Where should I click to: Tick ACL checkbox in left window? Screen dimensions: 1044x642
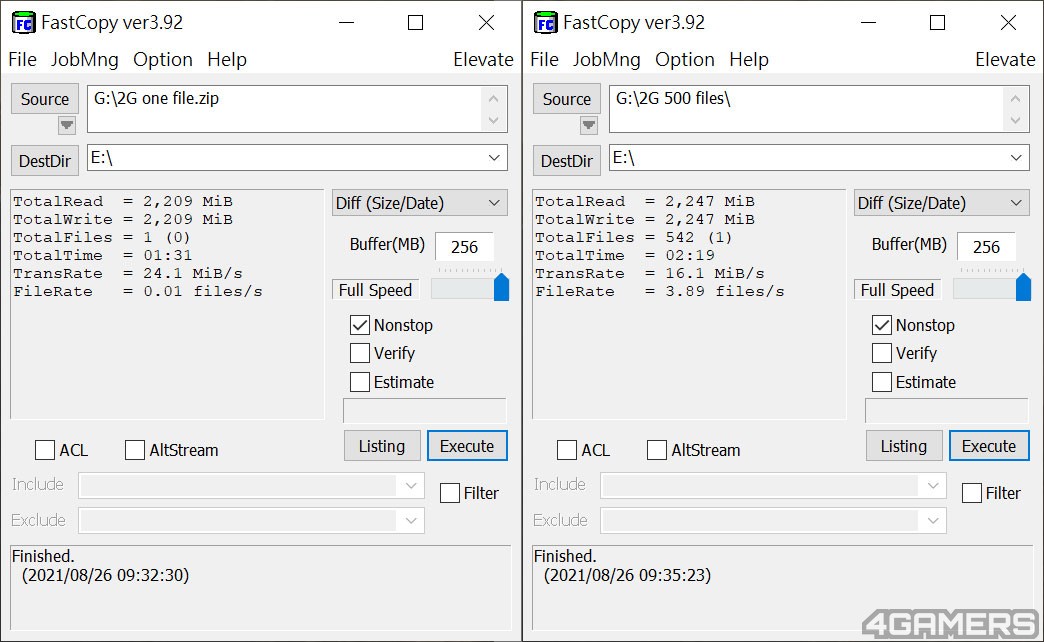pyautogui.click(x=45, y=450)
